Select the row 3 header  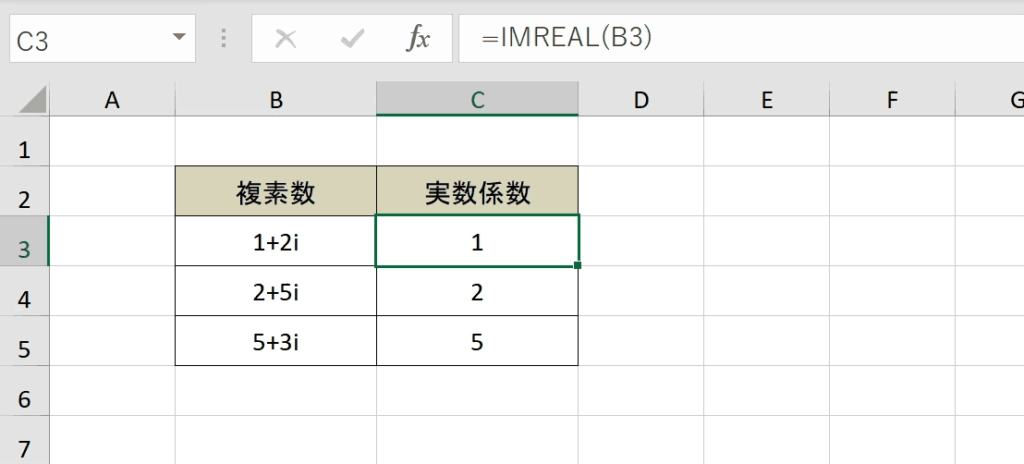[x=24, y=241]
